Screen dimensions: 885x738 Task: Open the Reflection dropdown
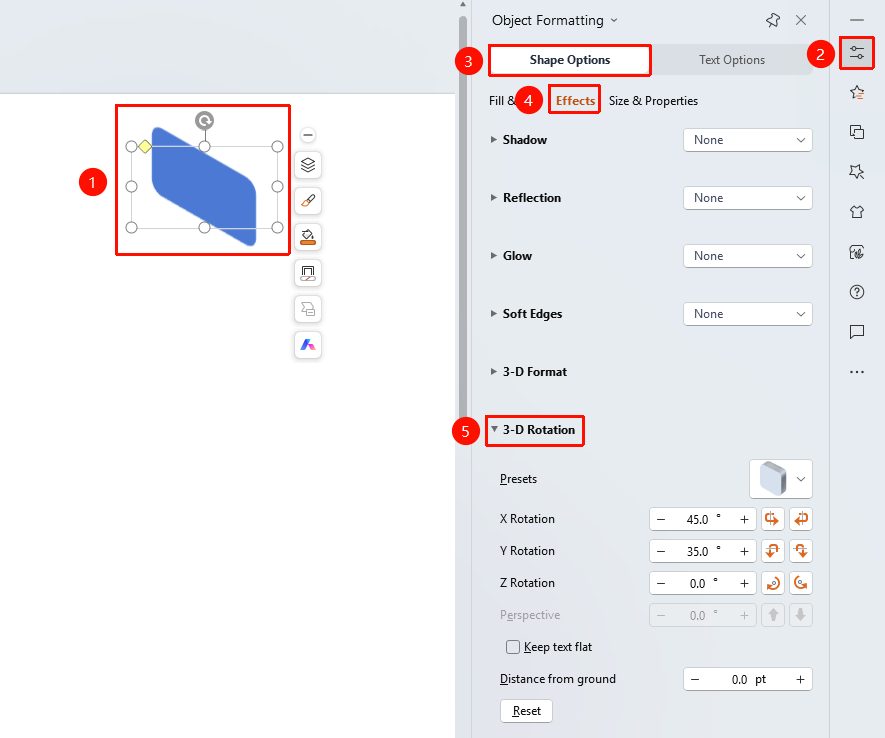click(747, 198)
